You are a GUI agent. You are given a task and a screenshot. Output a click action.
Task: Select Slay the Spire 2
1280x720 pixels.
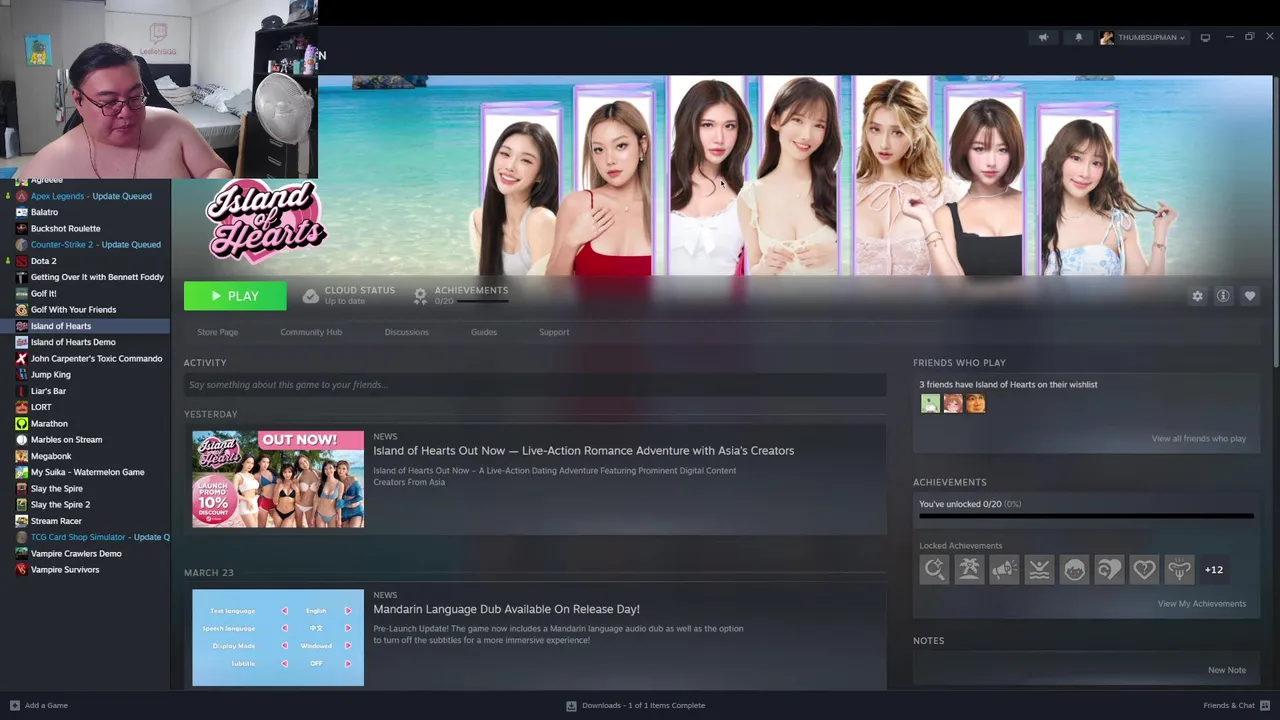click(60, 505)
